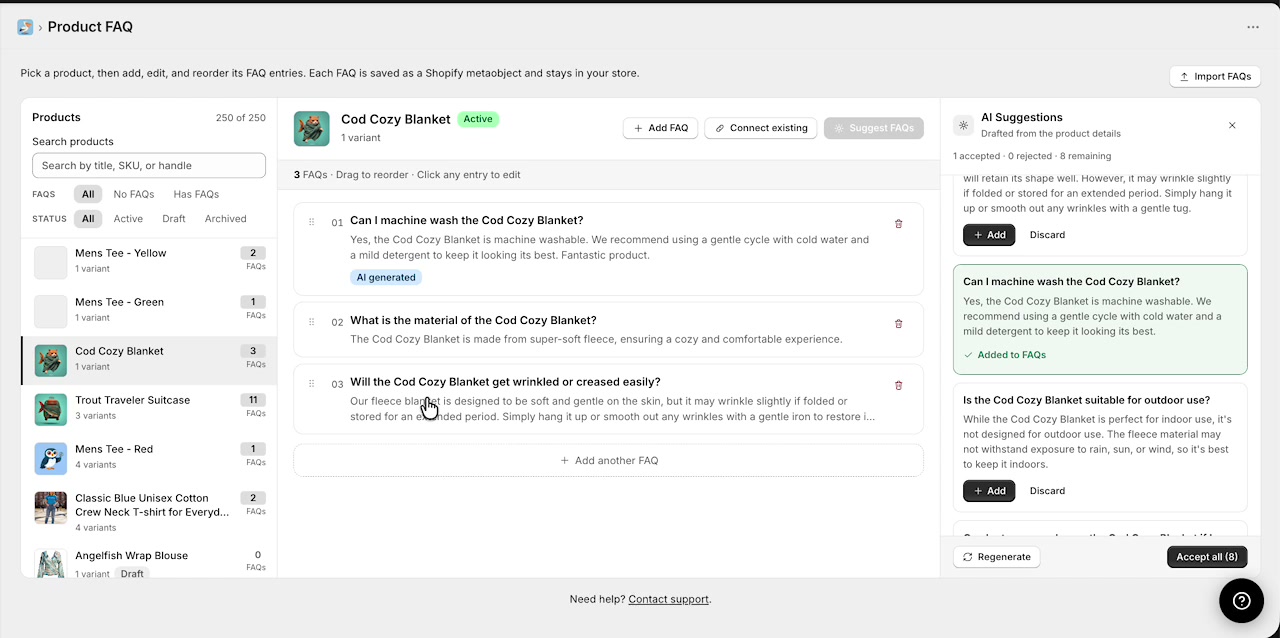Click the 250 of 250 product count

[x=241, y=118]
